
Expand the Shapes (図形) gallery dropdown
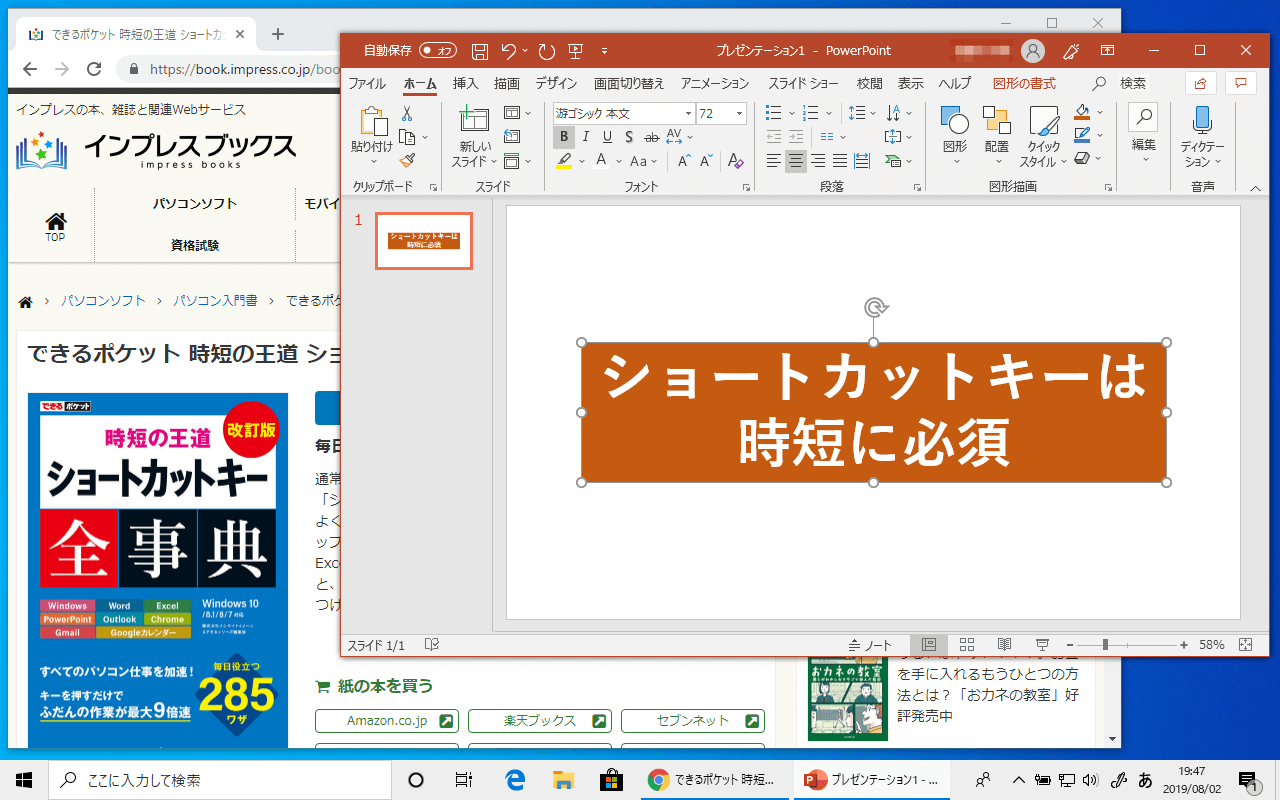(955, 161)
